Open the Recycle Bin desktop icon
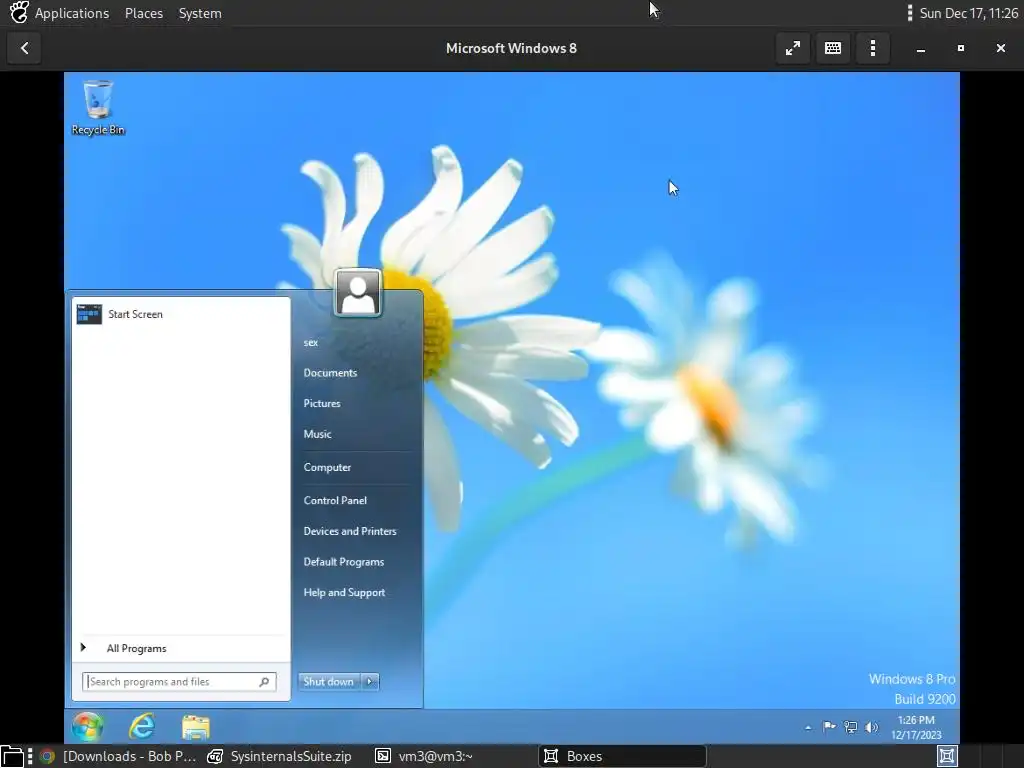Screen dimensions: 1024x768 tap(97, 107)
